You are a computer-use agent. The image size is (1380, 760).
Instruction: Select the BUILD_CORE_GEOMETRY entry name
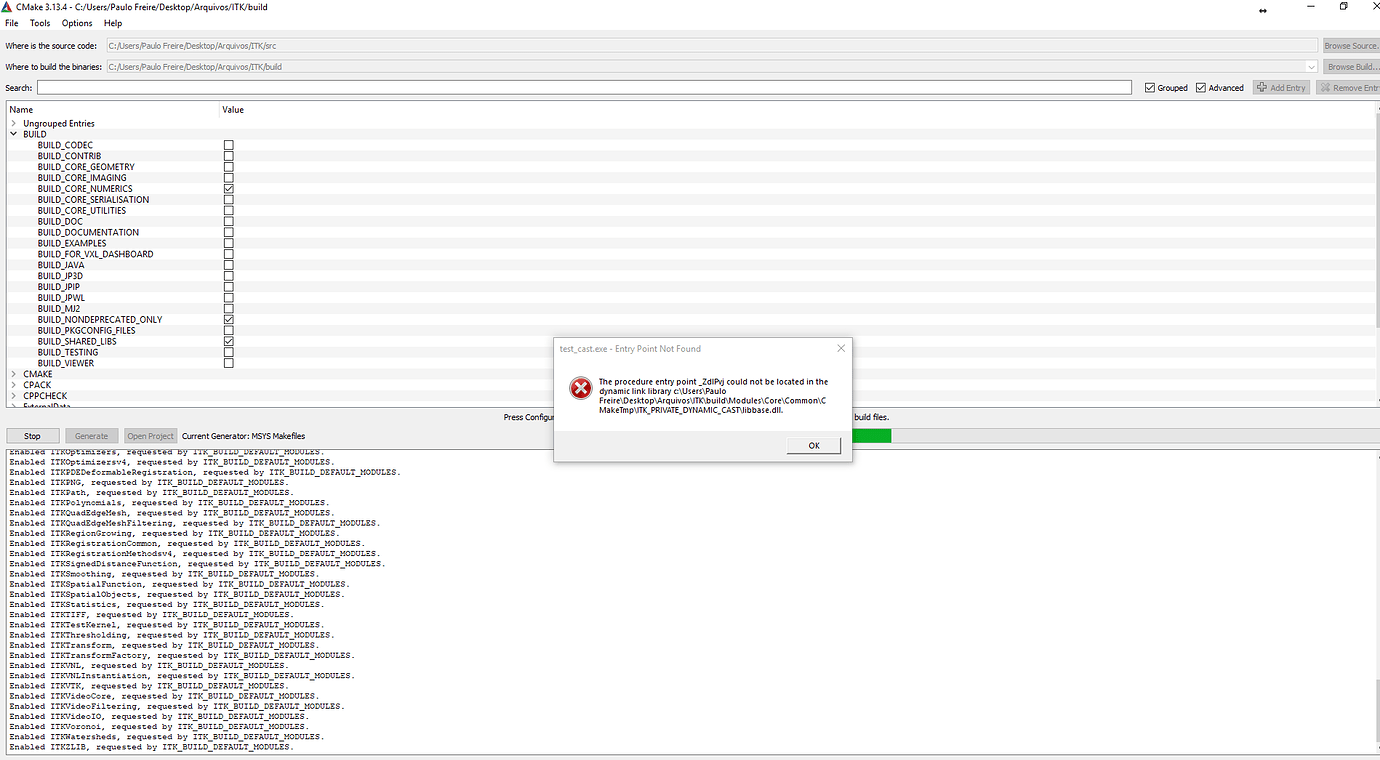[86, 167]
